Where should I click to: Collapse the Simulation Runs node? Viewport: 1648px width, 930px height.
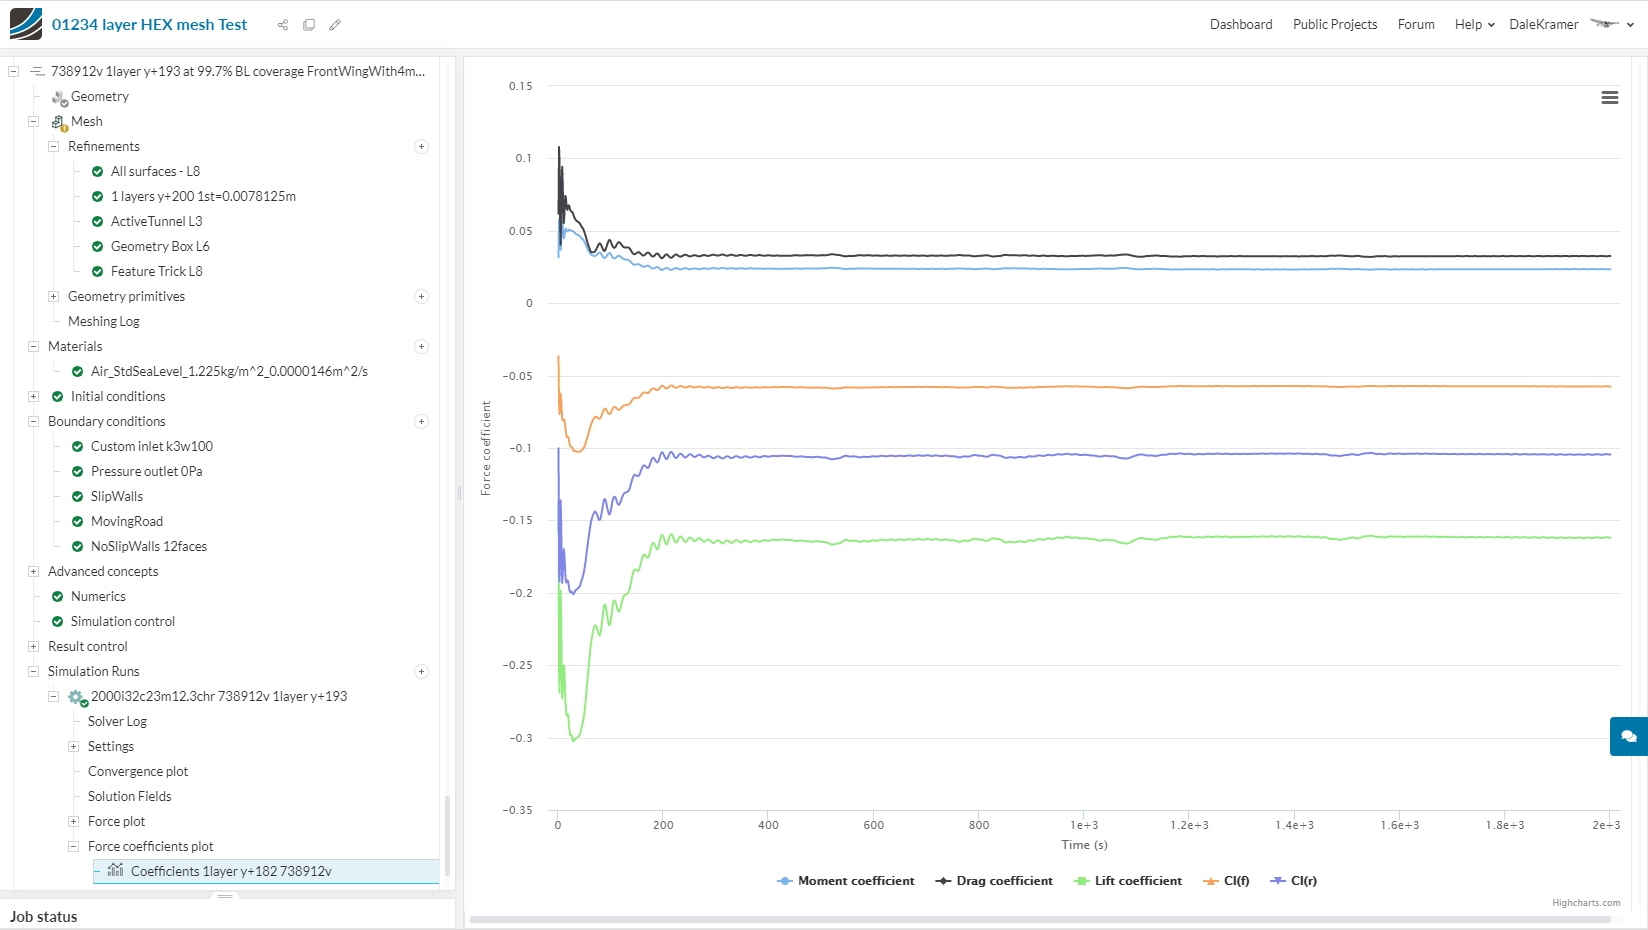pyautogui.click(x=33, y=672)
